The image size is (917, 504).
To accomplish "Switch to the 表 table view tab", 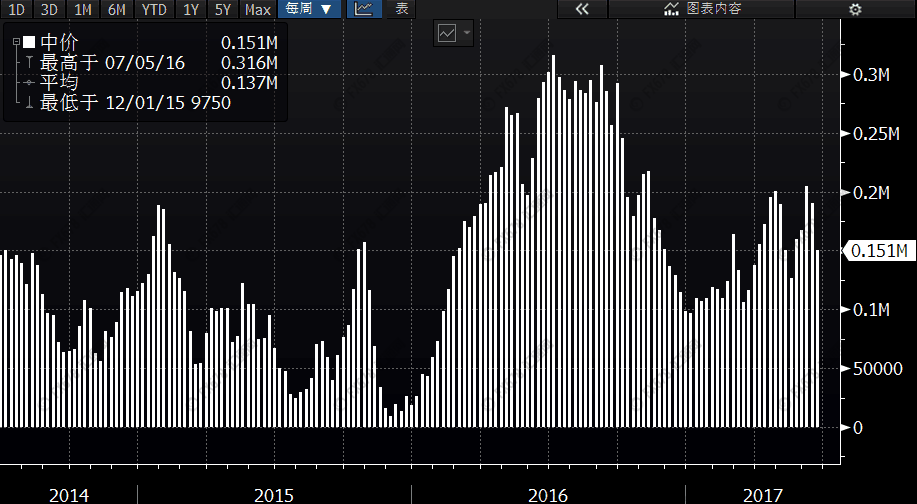I will (x=401, y=9).
